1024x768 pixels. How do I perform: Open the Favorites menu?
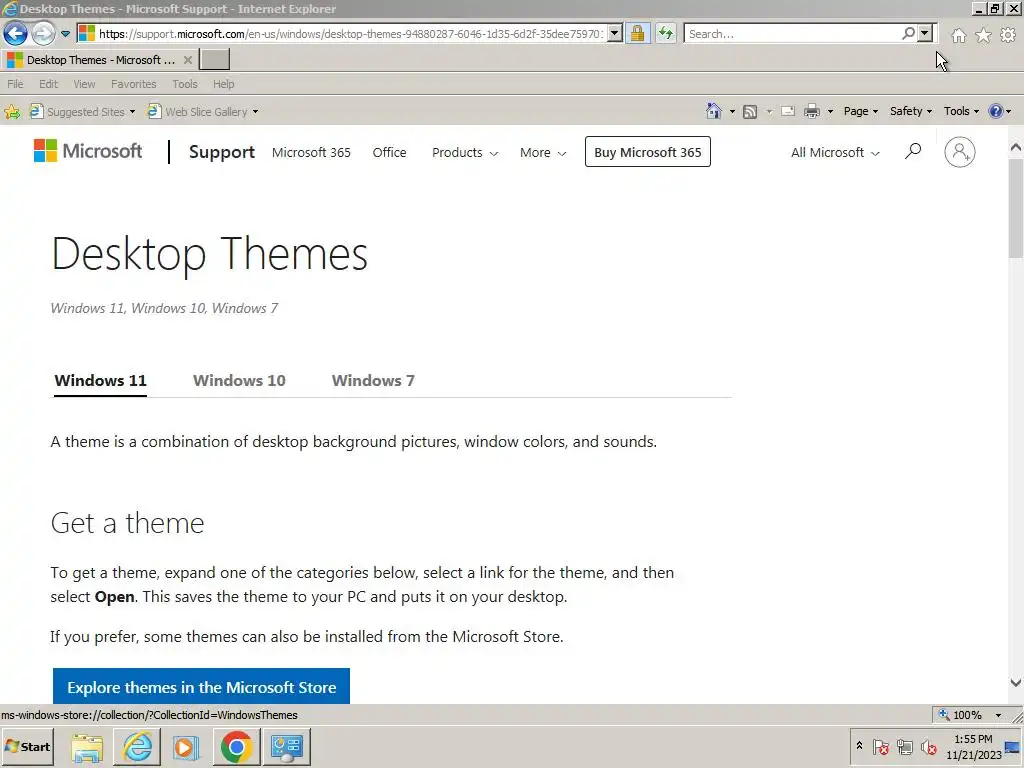[x=133, y=84]
